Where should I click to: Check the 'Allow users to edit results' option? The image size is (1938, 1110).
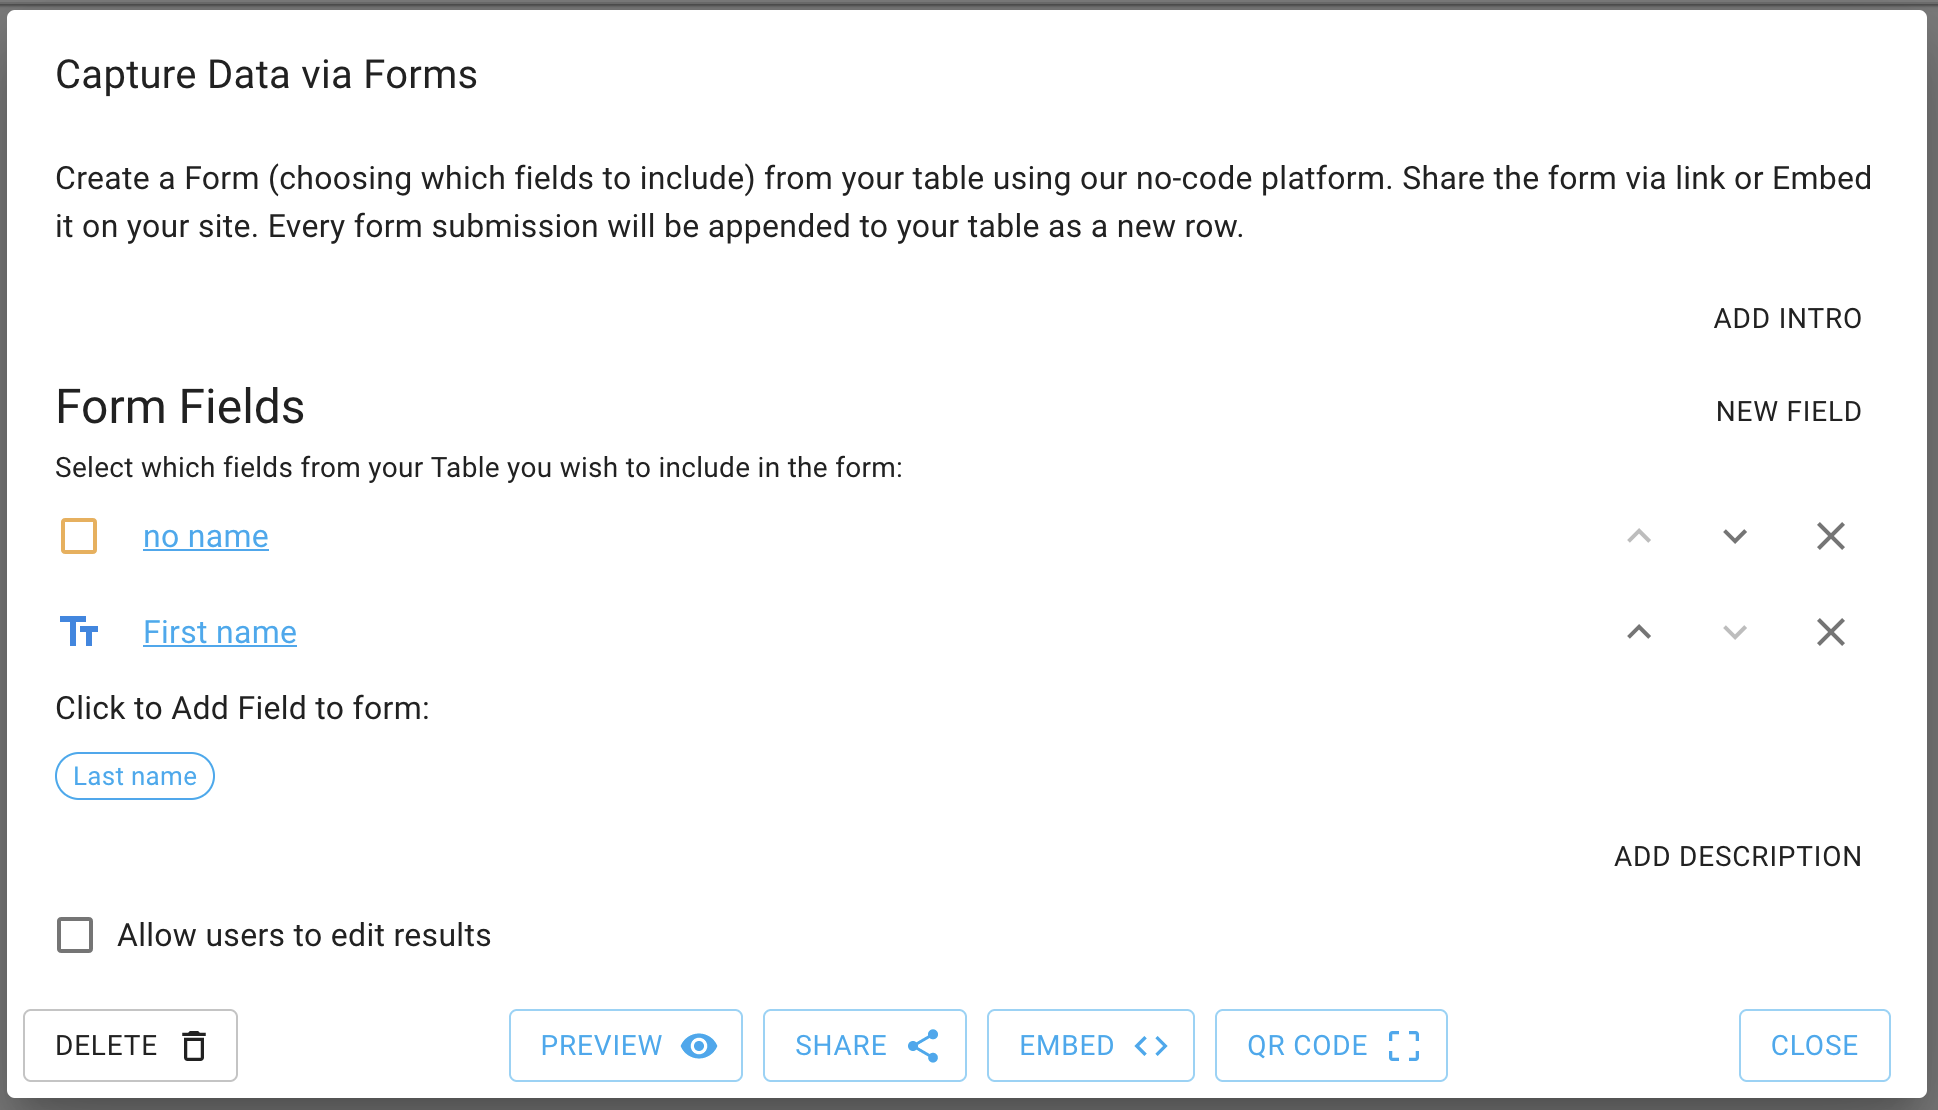75,936
